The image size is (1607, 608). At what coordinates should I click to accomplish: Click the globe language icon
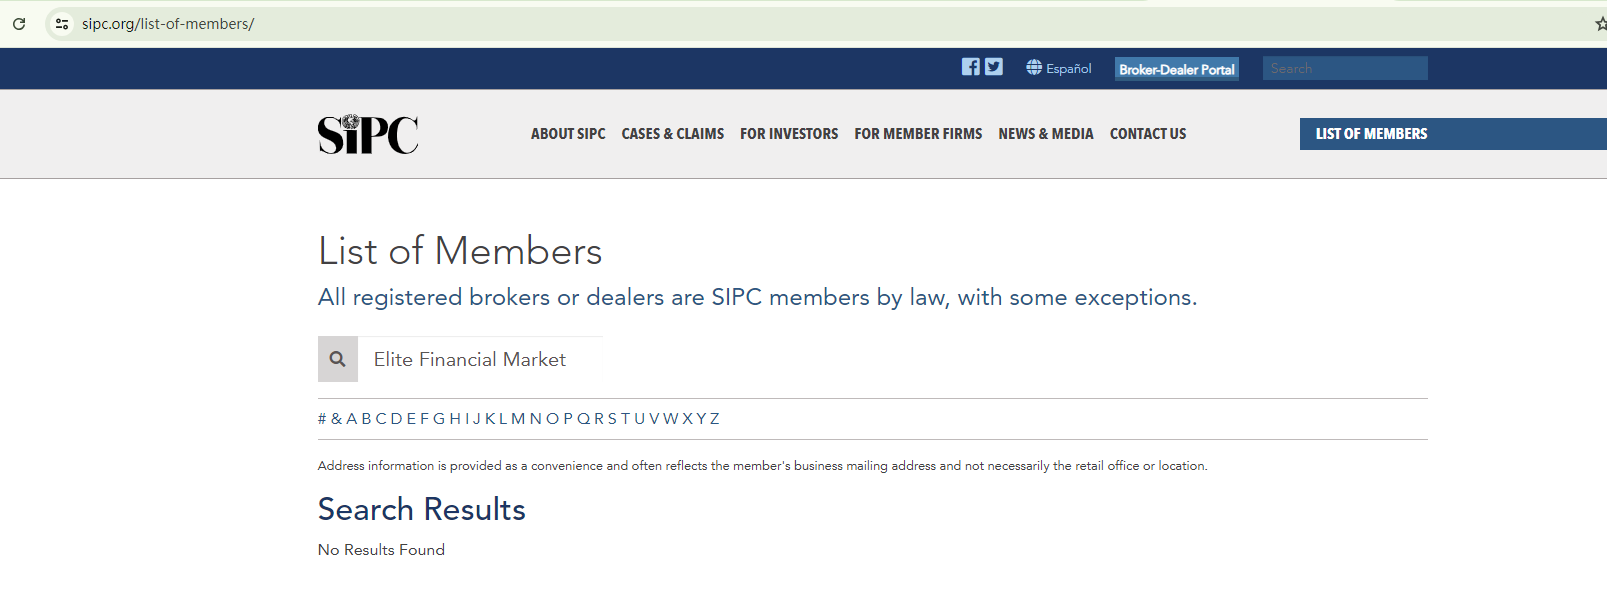point(1034,67)
